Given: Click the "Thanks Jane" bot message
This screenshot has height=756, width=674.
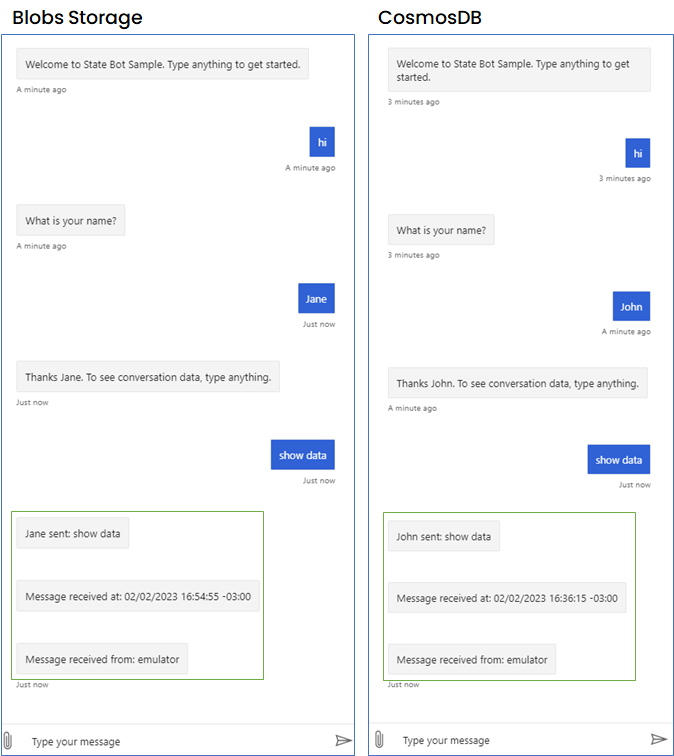Looking at the screenshot, I should tap(148, 377).
